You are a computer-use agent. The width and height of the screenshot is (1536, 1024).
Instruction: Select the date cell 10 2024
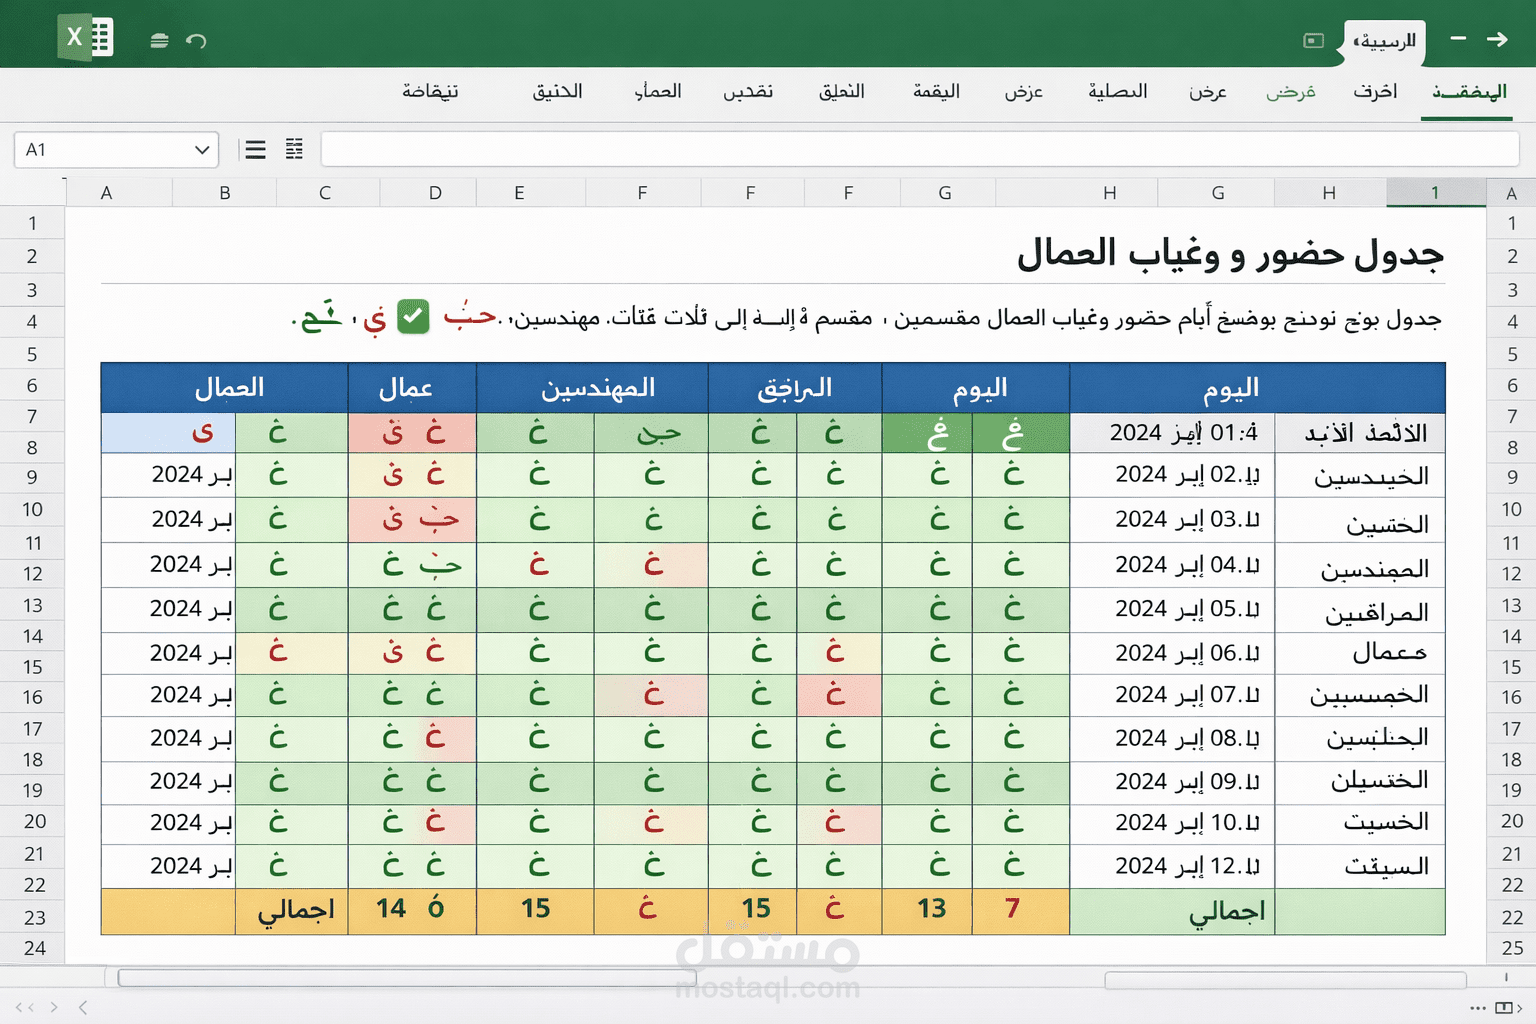click(1172, 823)
